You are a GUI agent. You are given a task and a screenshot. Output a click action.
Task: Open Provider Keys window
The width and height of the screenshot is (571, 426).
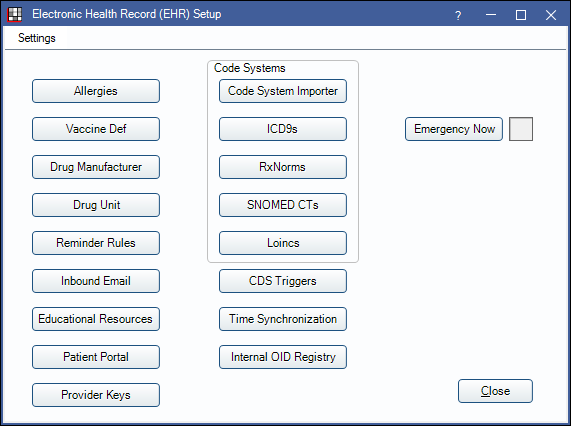(96, 395)
